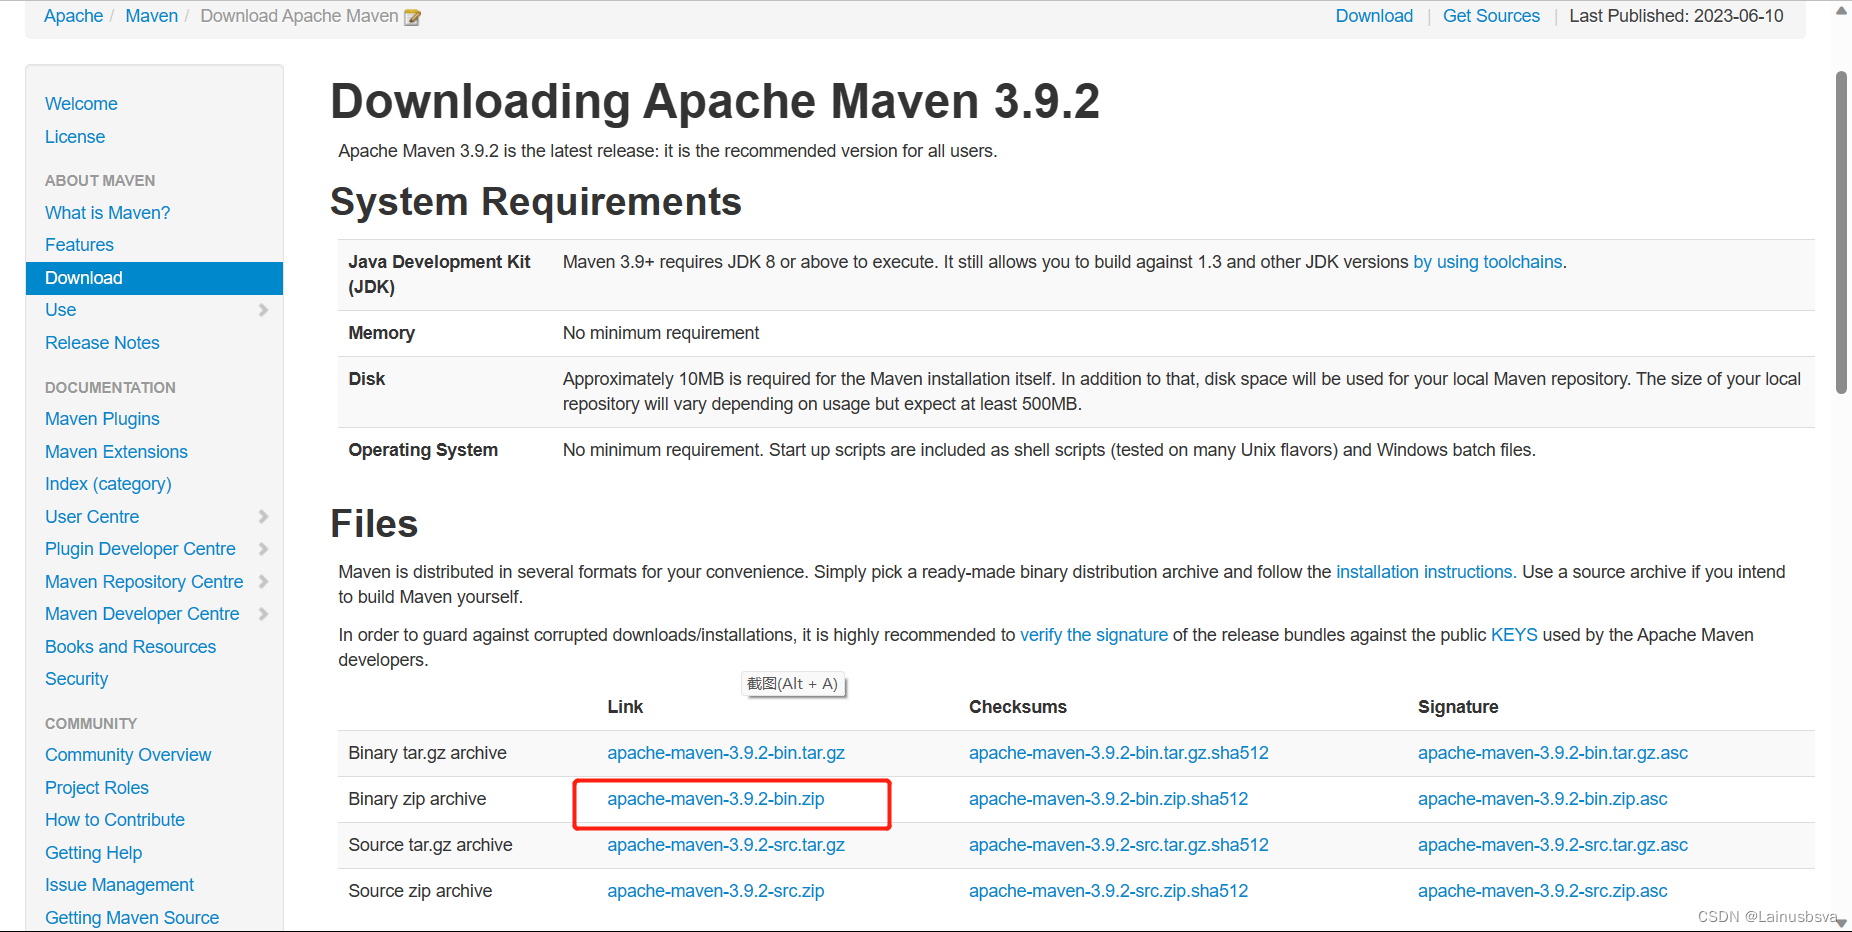This screenshot has width=1852, height=932.
Task: Expand the Use submenu chevron
Action: pyautogui.click(x=263, y=310)
